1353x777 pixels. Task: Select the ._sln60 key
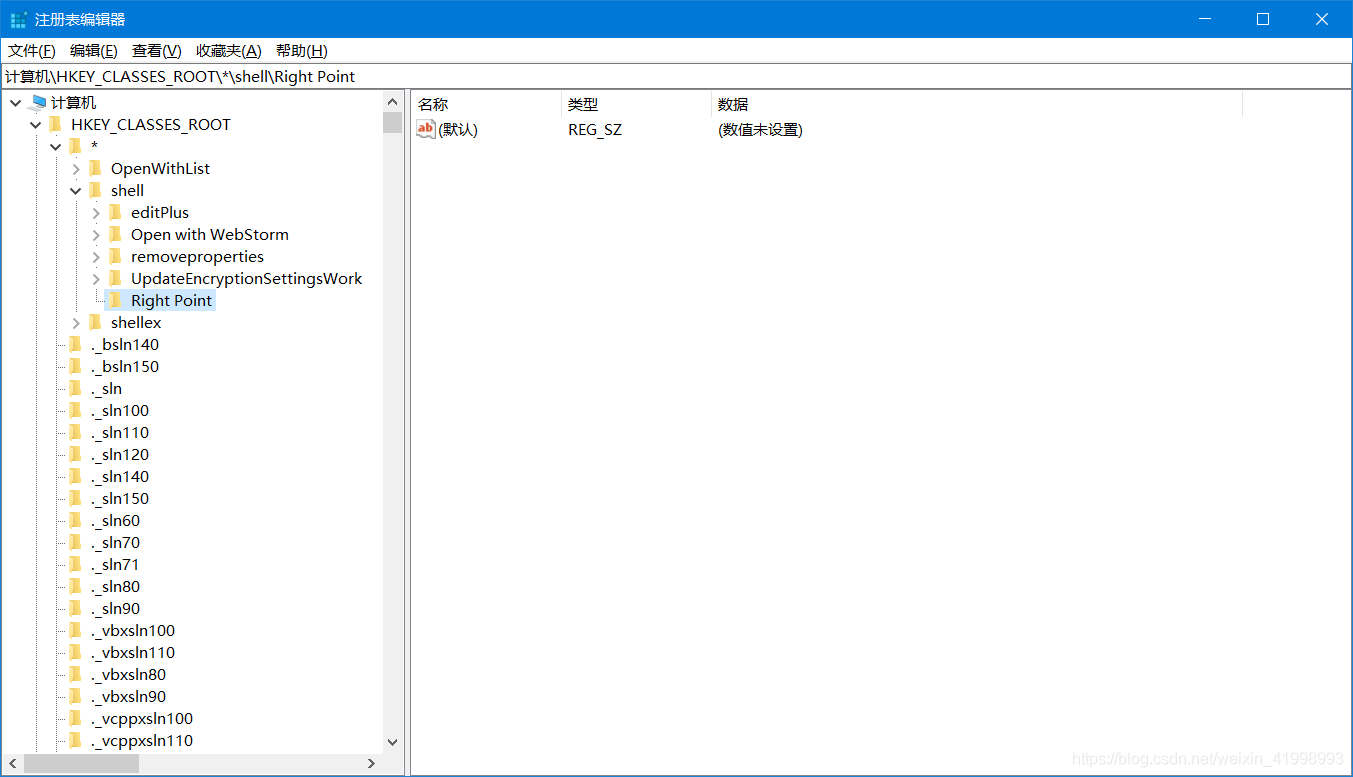click(115, 520)
